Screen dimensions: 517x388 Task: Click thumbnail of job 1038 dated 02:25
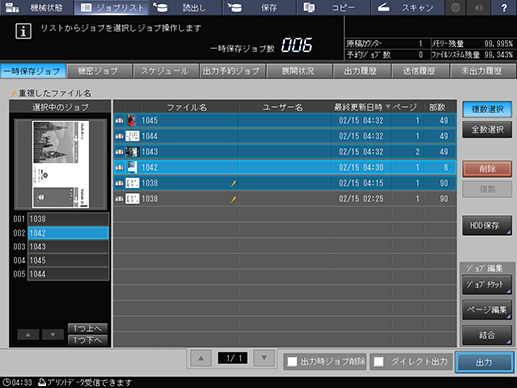click(x=132, y=199)
